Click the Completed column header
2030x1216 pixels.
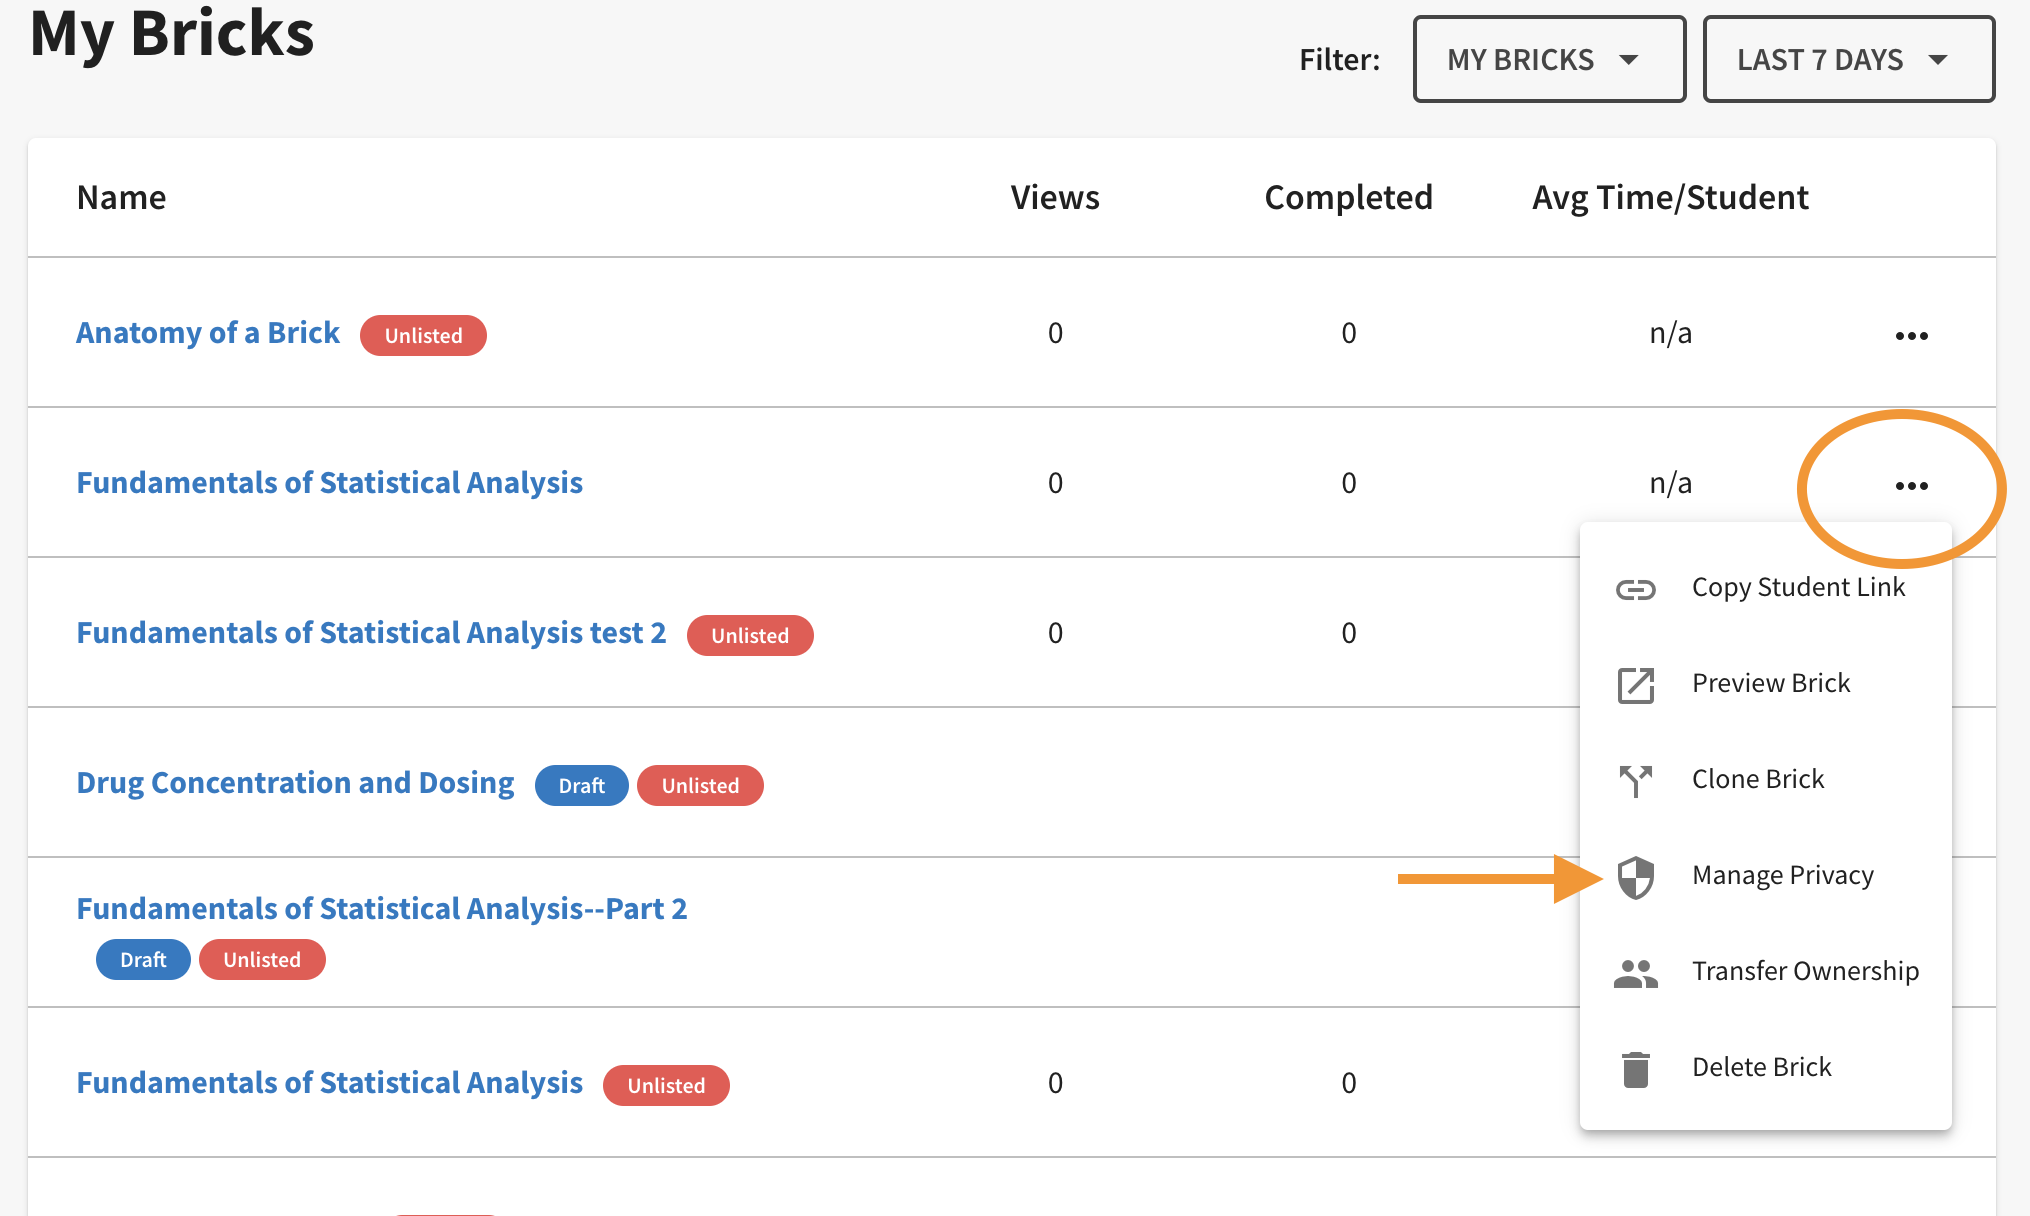point(1348,198)
